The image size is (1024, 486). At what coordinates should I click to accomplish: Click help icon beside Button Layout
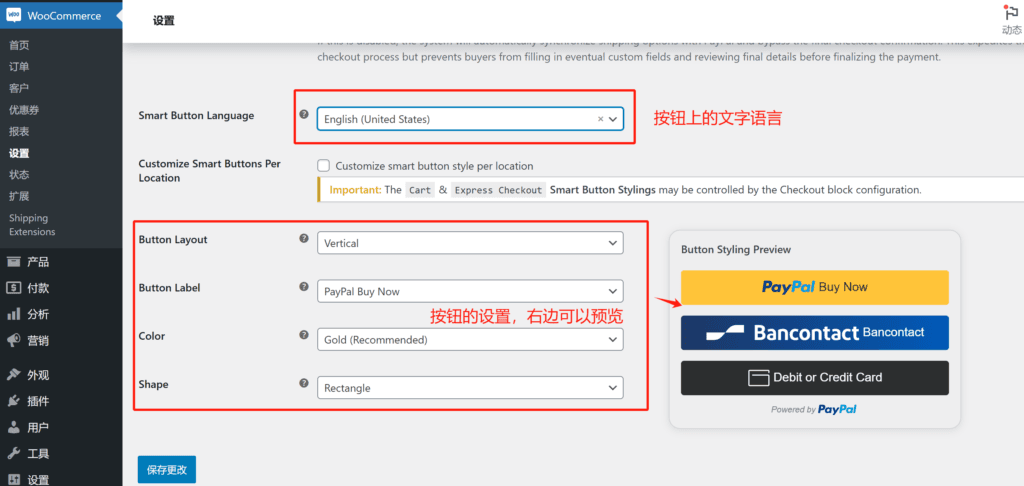(x=304, y=238)
